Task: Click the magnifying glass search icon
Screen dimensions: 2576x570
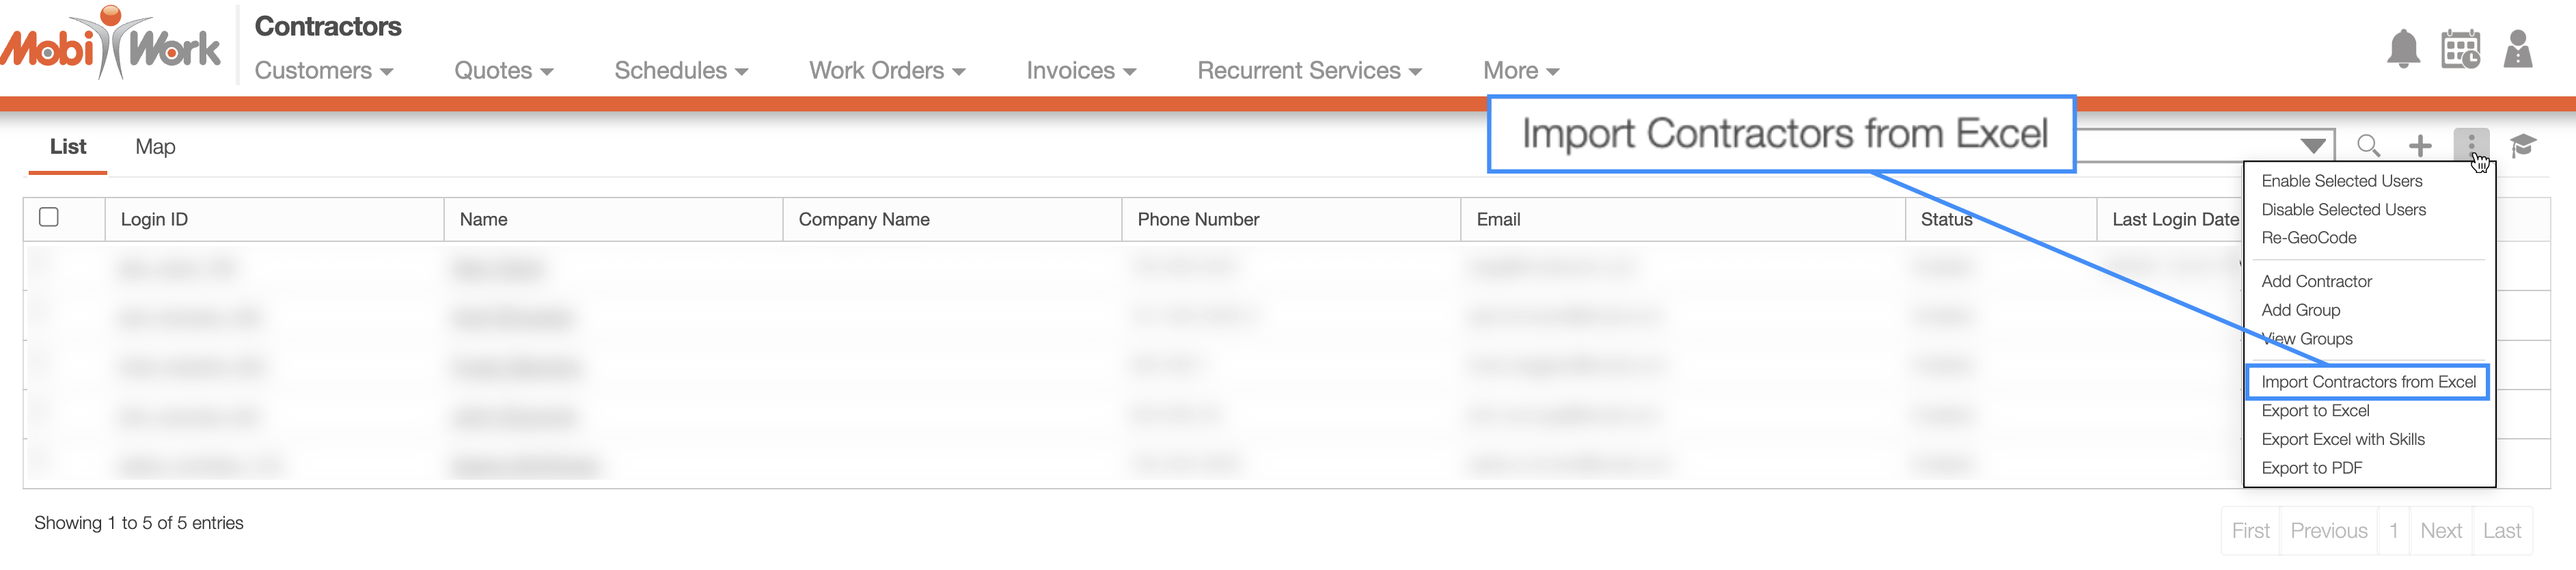Action: point(2367,146)
